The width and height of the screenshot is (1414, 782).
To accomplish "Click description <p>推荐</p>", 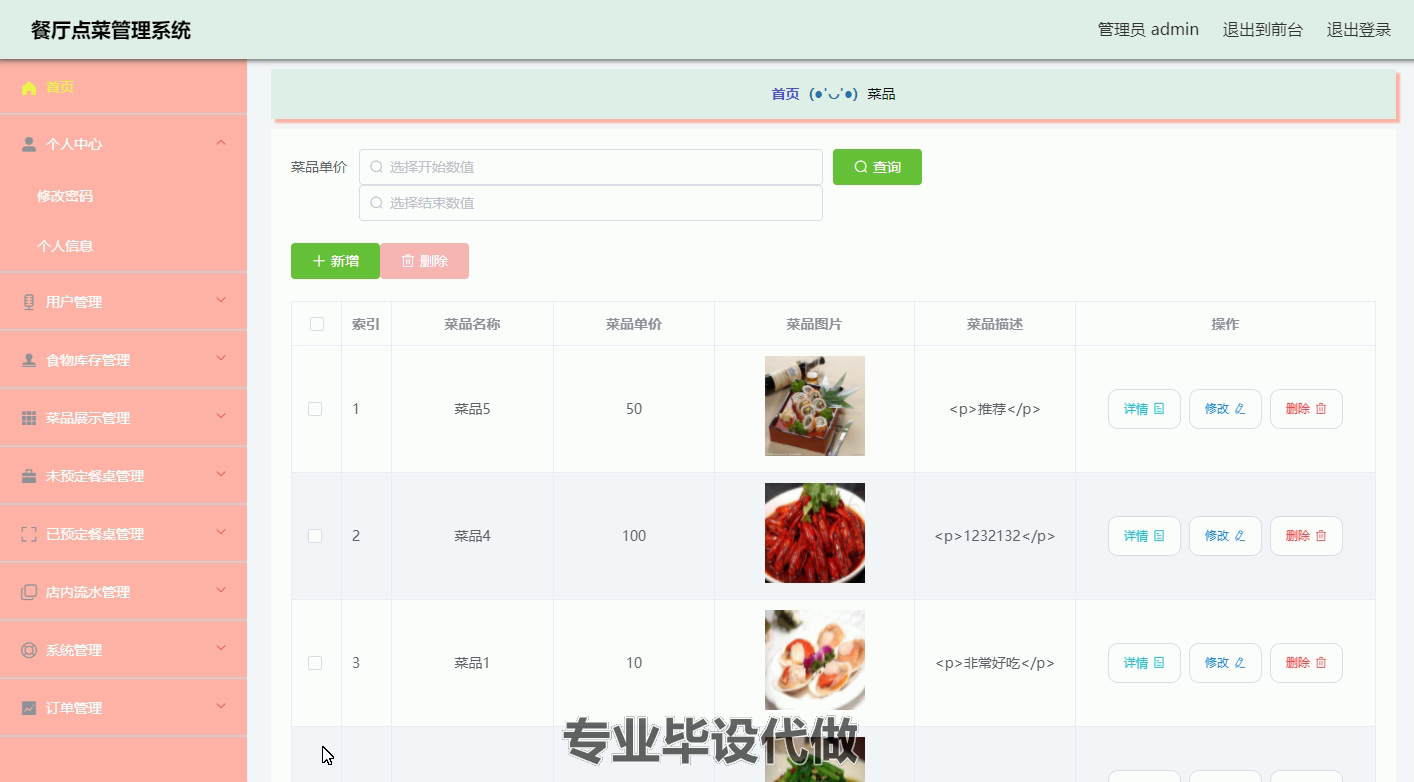I will tap(995, 409).
